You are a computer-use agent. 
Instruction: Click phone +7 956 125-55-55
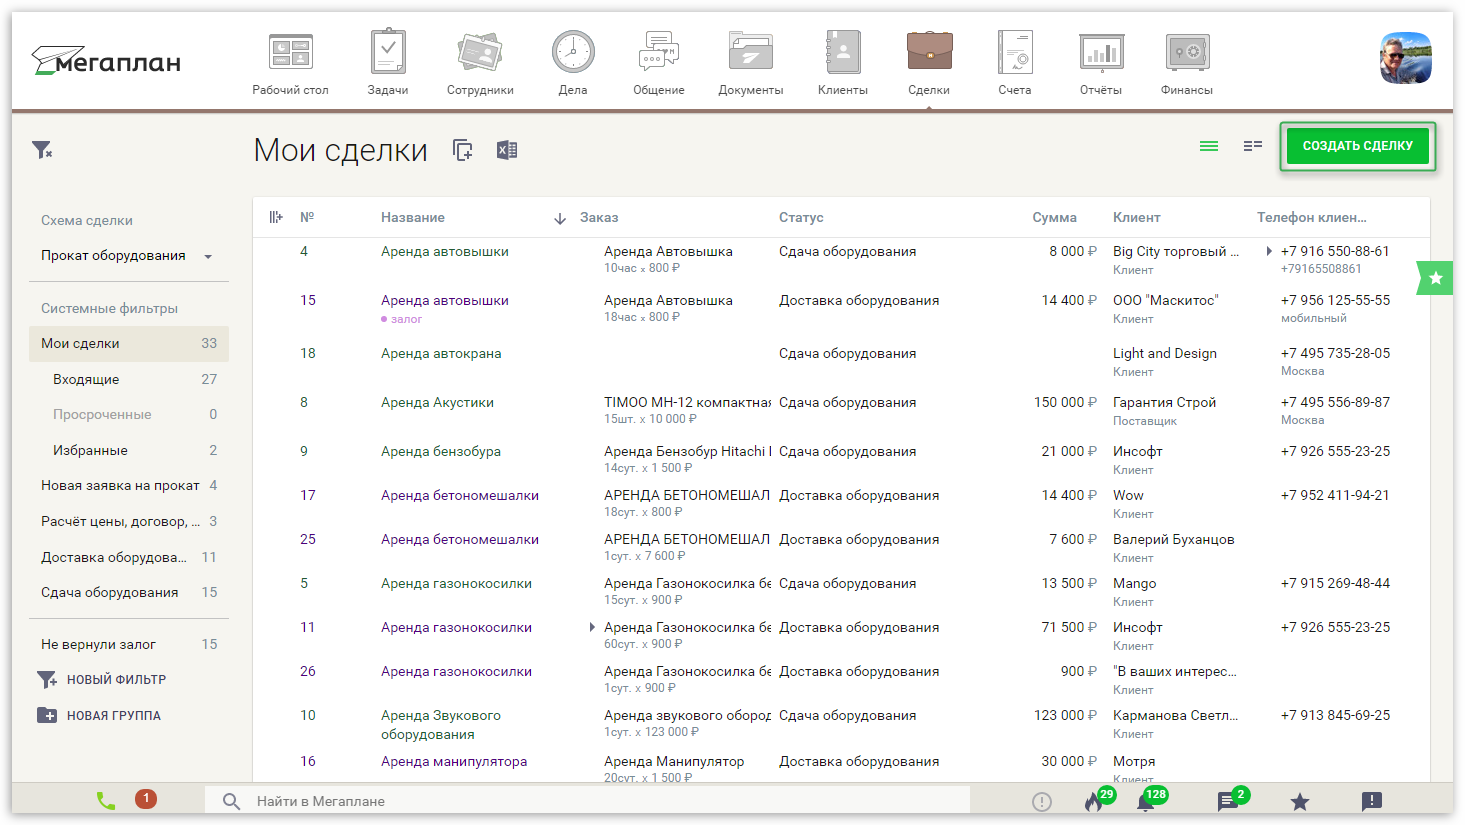[x=1335, y=300]
